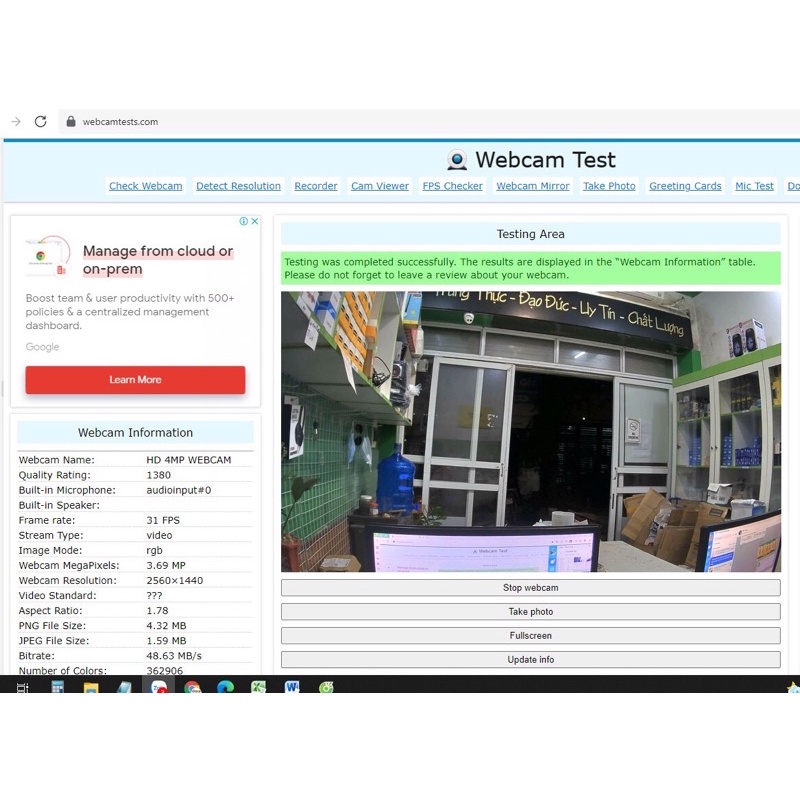
Task: Click the padlock icon in the address bar
Action: tap(70, 121)
